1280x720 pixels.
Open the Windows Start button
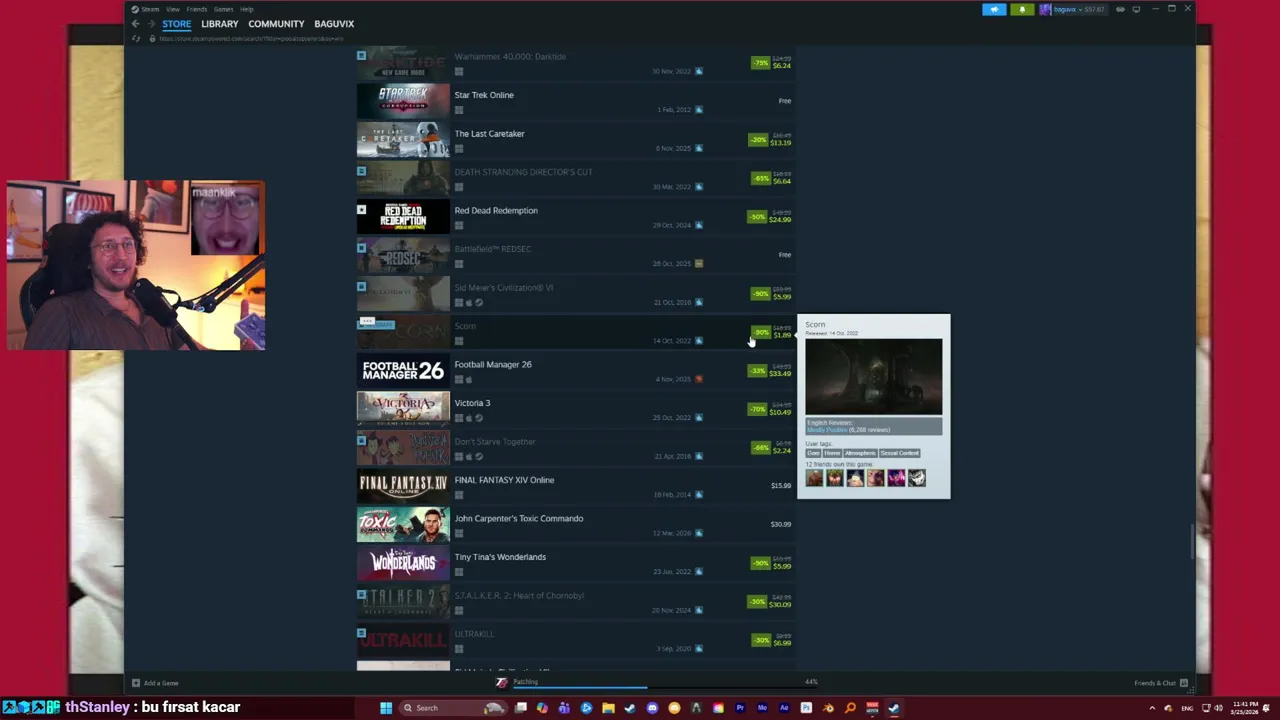point(386,708)
